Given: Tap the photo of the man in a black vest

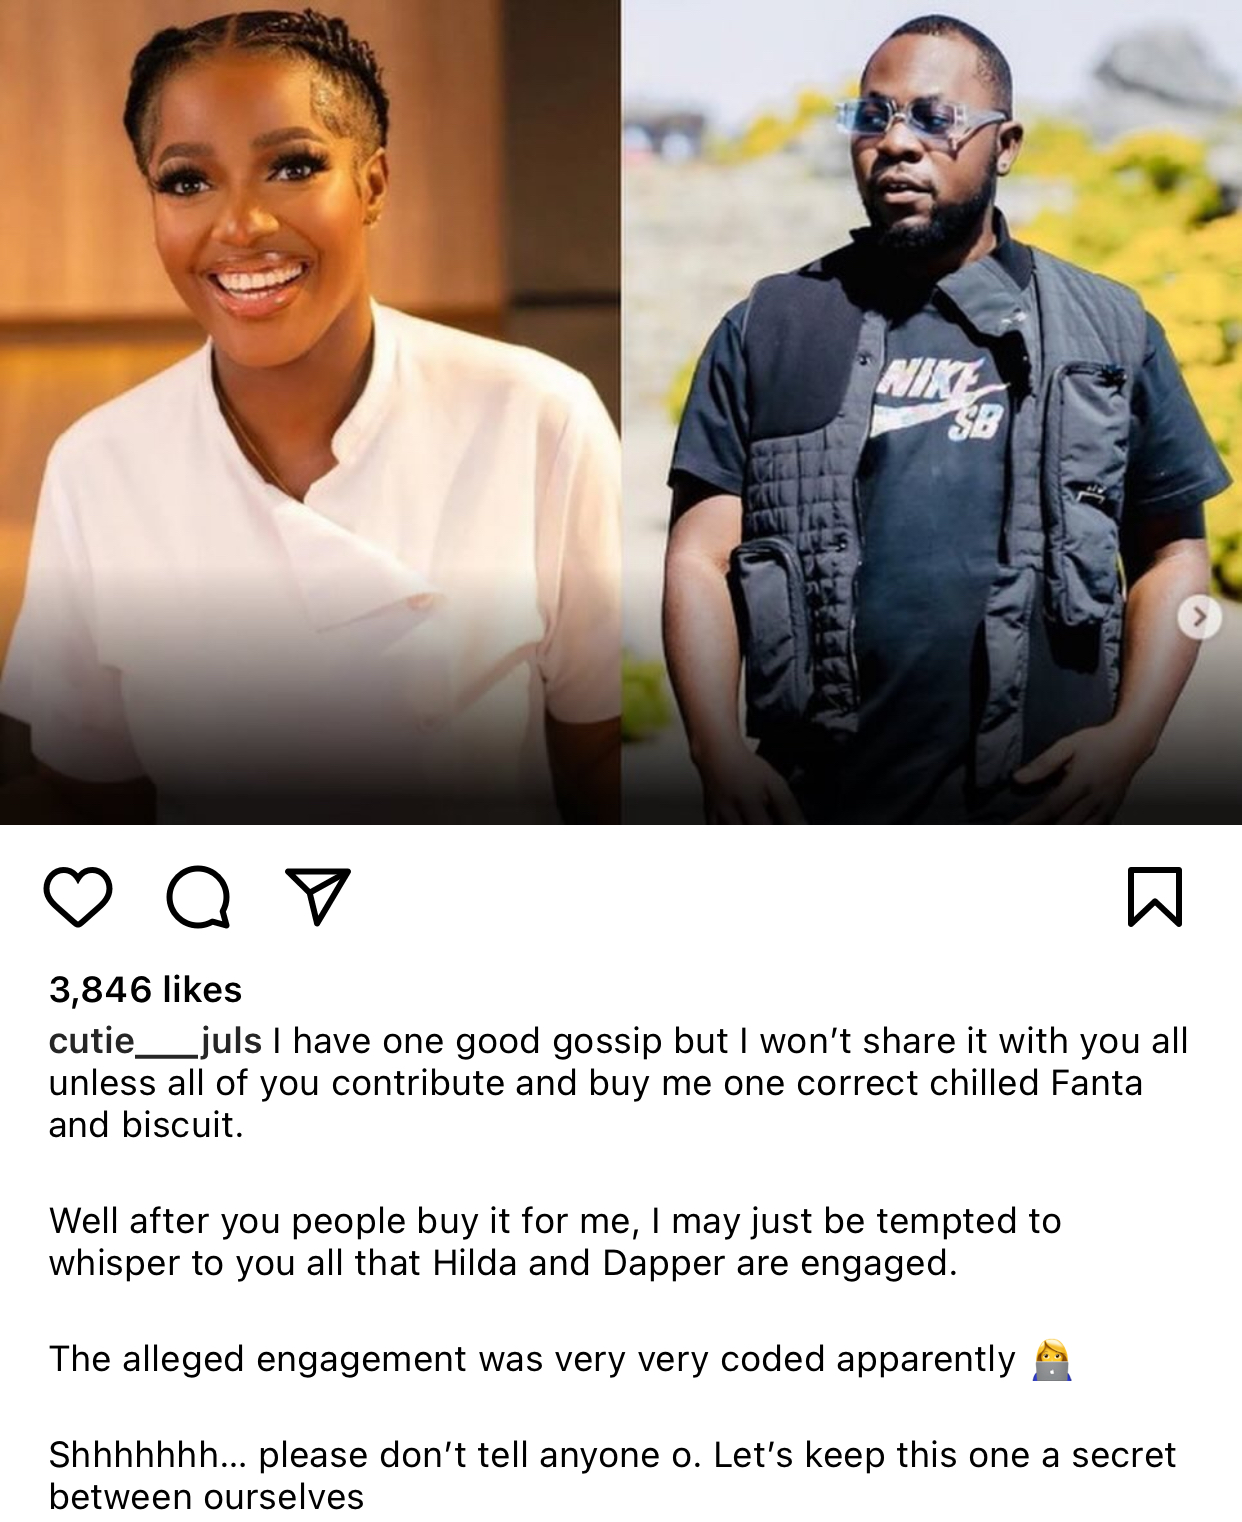Looking at the screenshot, I should coord(931,412).
